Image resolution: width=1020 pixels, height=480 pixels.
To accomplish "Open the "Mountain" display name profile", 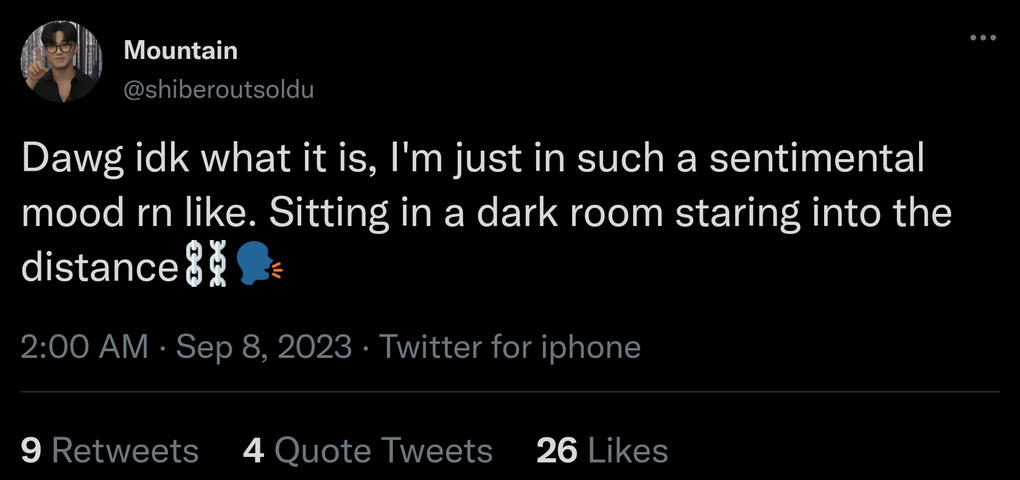I will 180,50.
